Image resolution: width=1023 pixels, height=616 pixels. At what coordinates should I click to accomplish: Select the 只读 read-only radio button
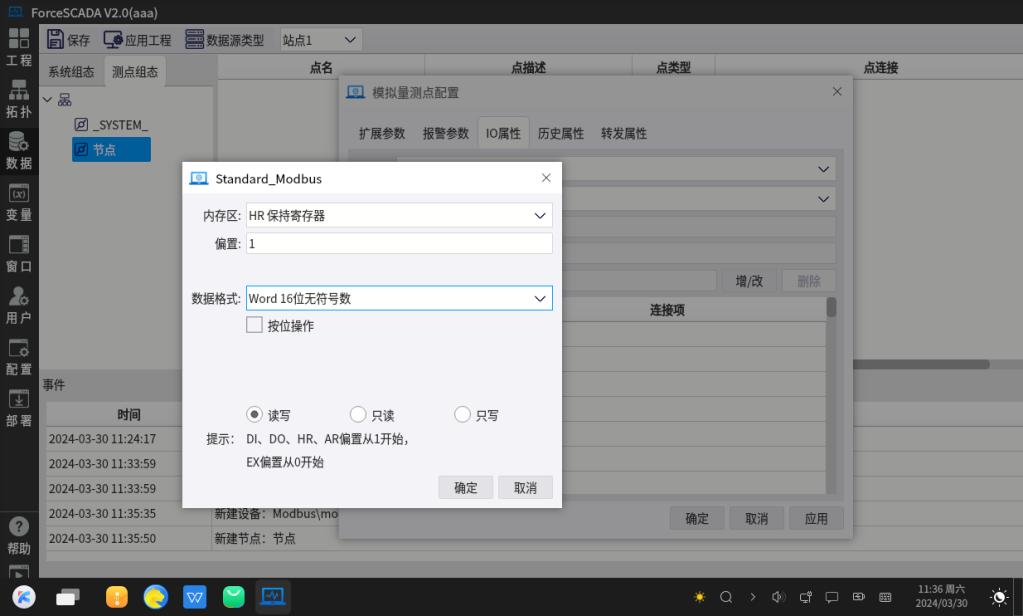[358, 415]
